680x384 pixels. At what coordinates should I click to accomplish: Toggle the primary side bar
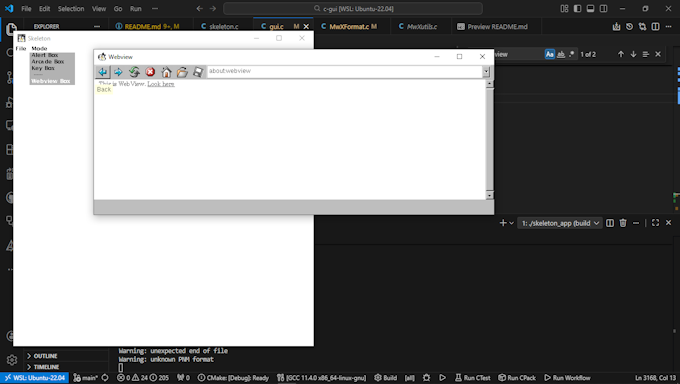577,9
